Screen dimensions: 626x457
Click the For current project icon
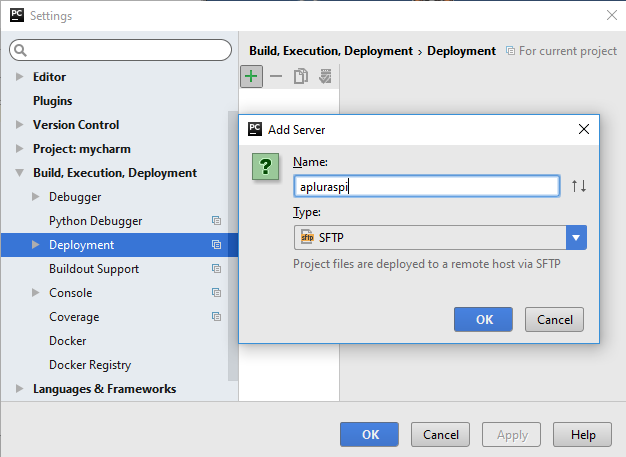(x=510, y=51)
